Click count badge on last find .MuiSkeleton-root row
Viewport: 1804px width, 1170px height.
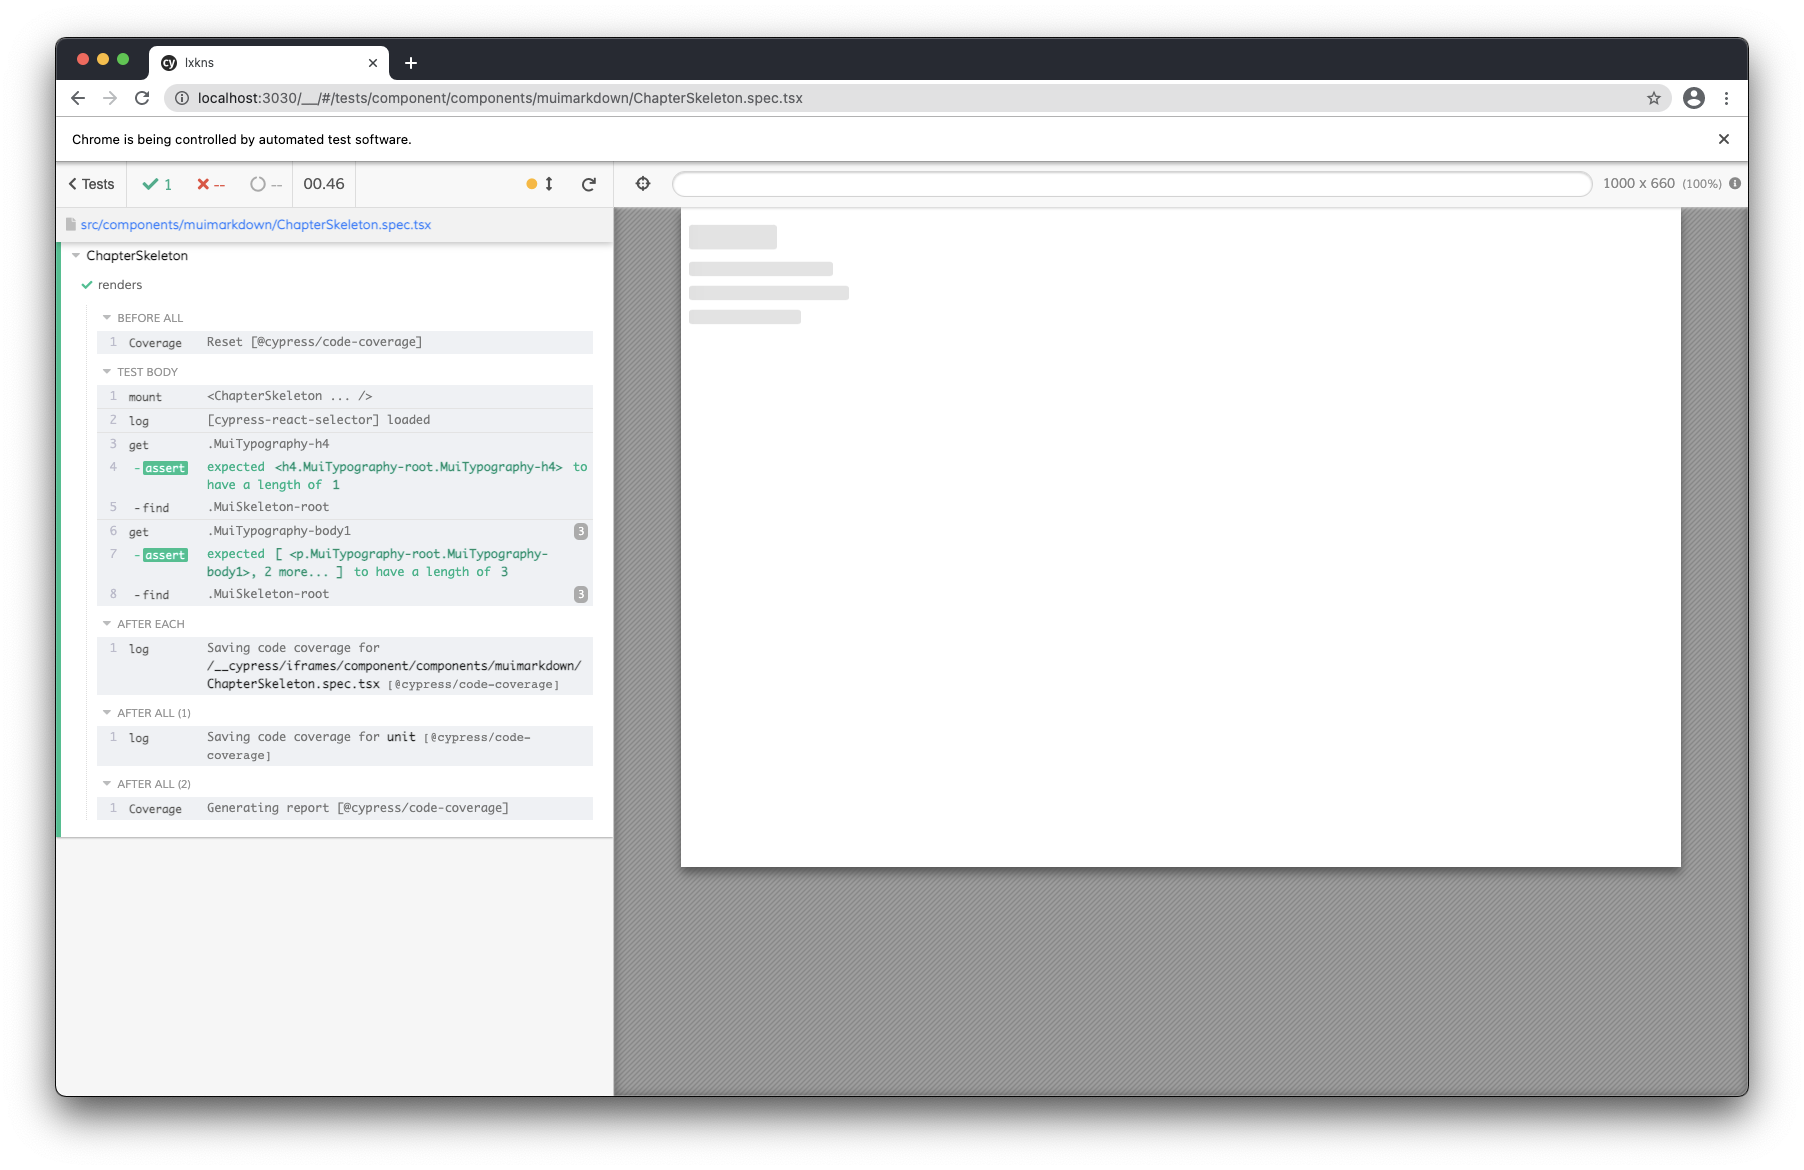[581, 594]
